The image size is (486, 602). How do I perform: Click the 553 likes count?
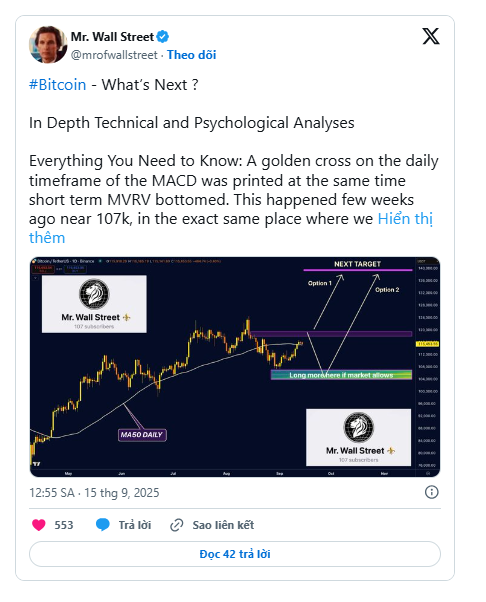click(64, 525)
